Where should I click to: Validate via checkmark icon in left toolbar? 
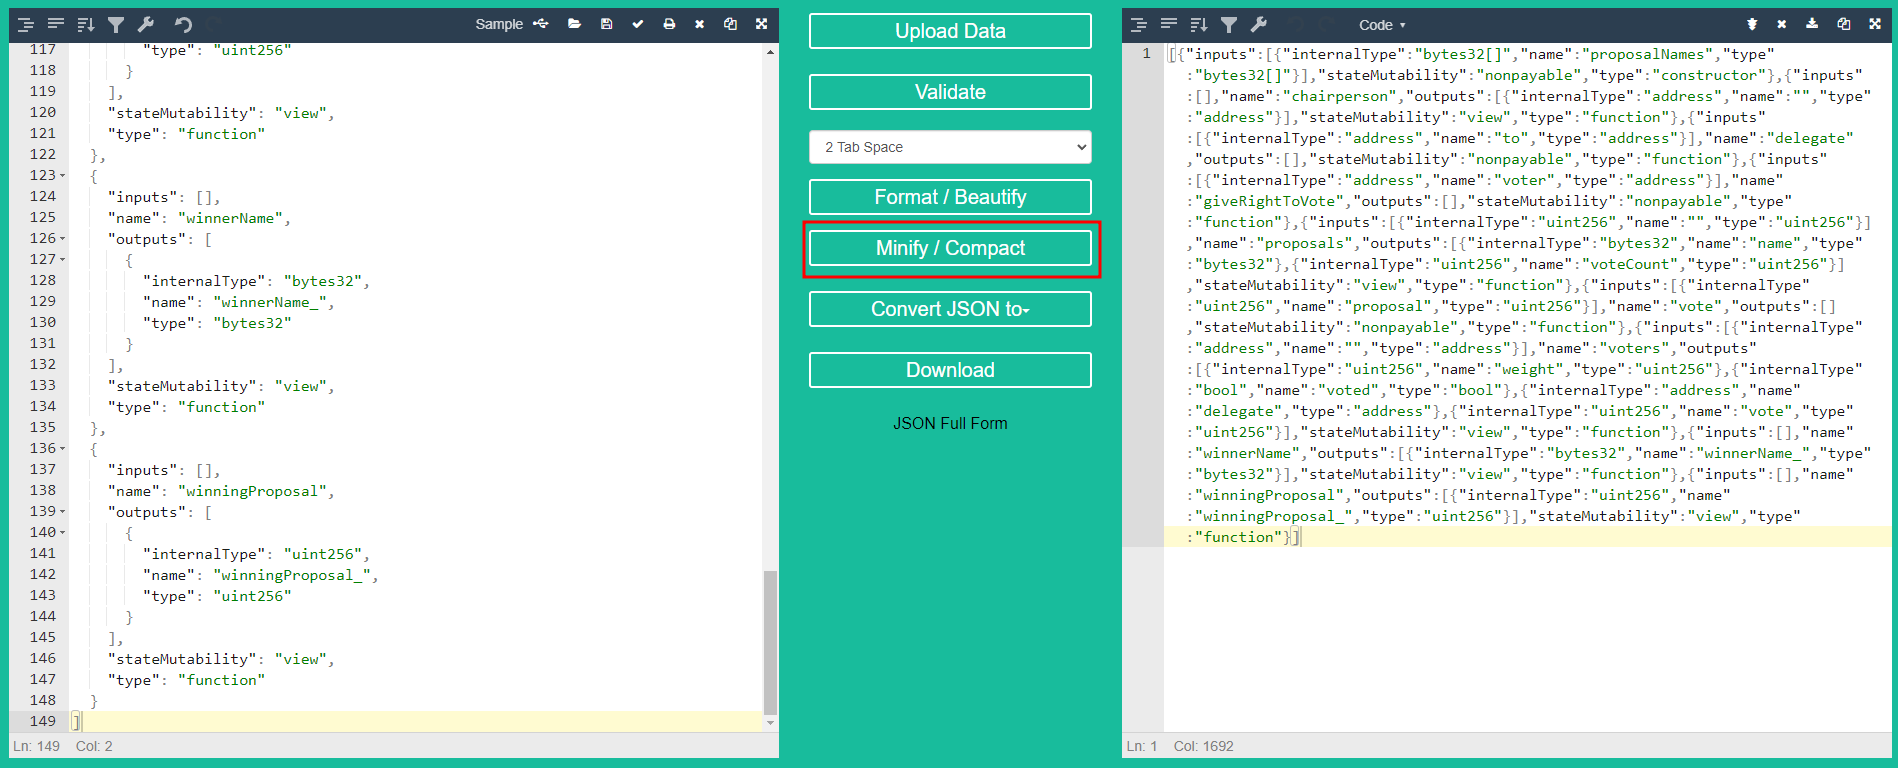pos(638,24)
